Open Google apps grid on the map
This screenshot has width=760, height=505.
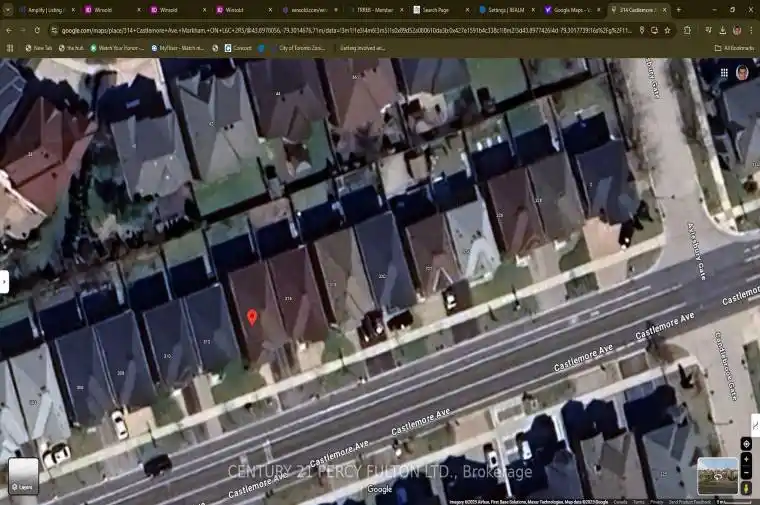[x=724, y=73]
